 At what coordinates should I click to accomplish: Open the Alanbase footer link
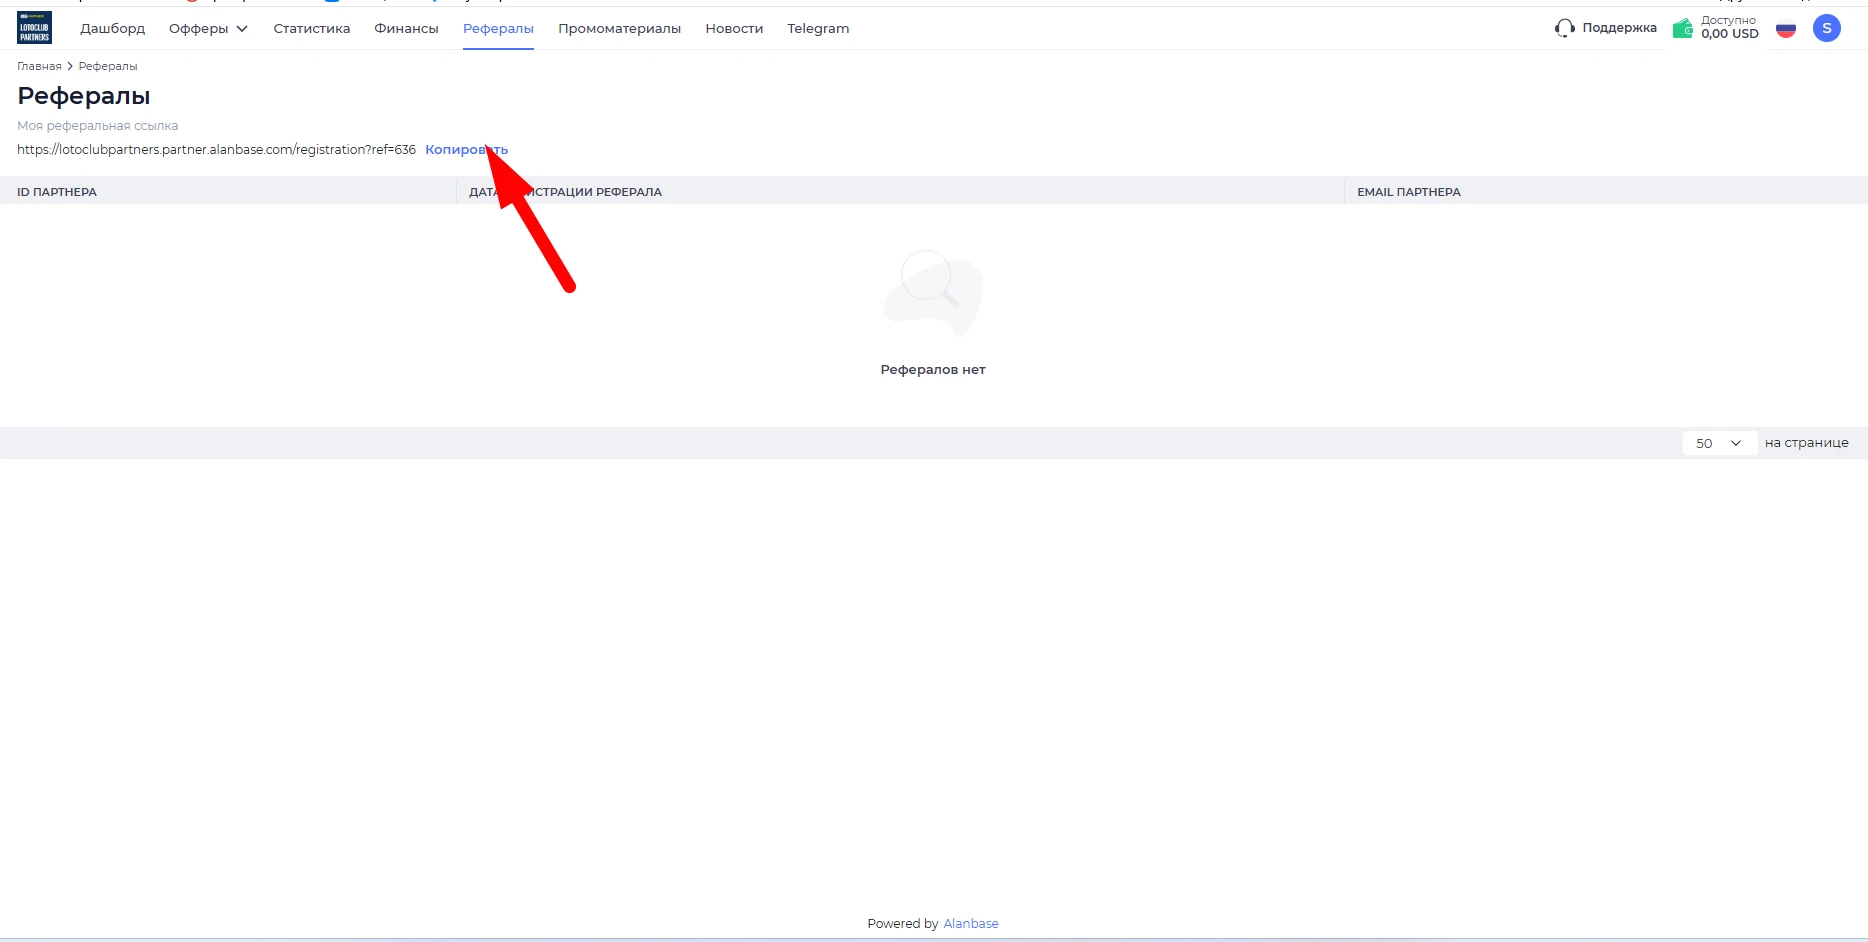click(x=971, y=923)
